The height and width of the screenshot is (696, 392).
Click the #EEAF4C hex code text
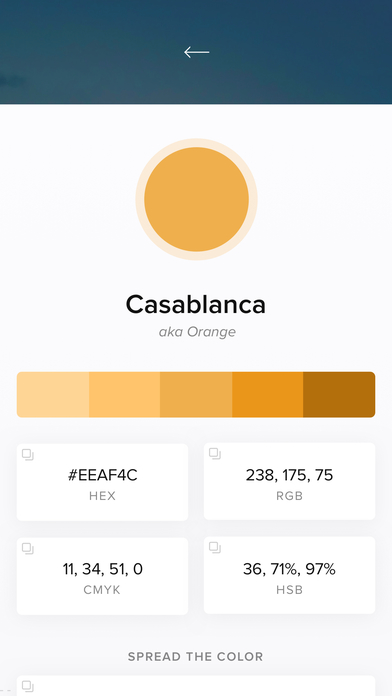(x=103, y=475)
